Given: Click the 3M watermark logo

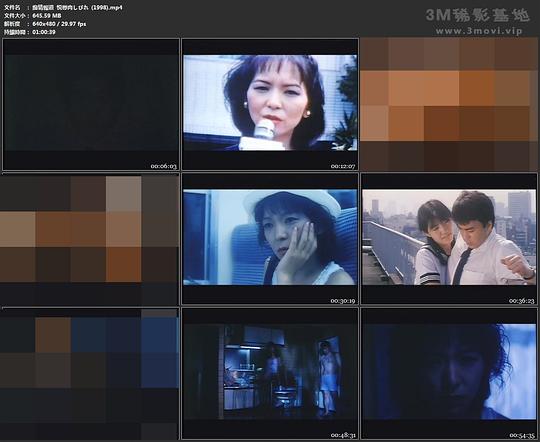Looking at the screenshot, I should point(477,15).
